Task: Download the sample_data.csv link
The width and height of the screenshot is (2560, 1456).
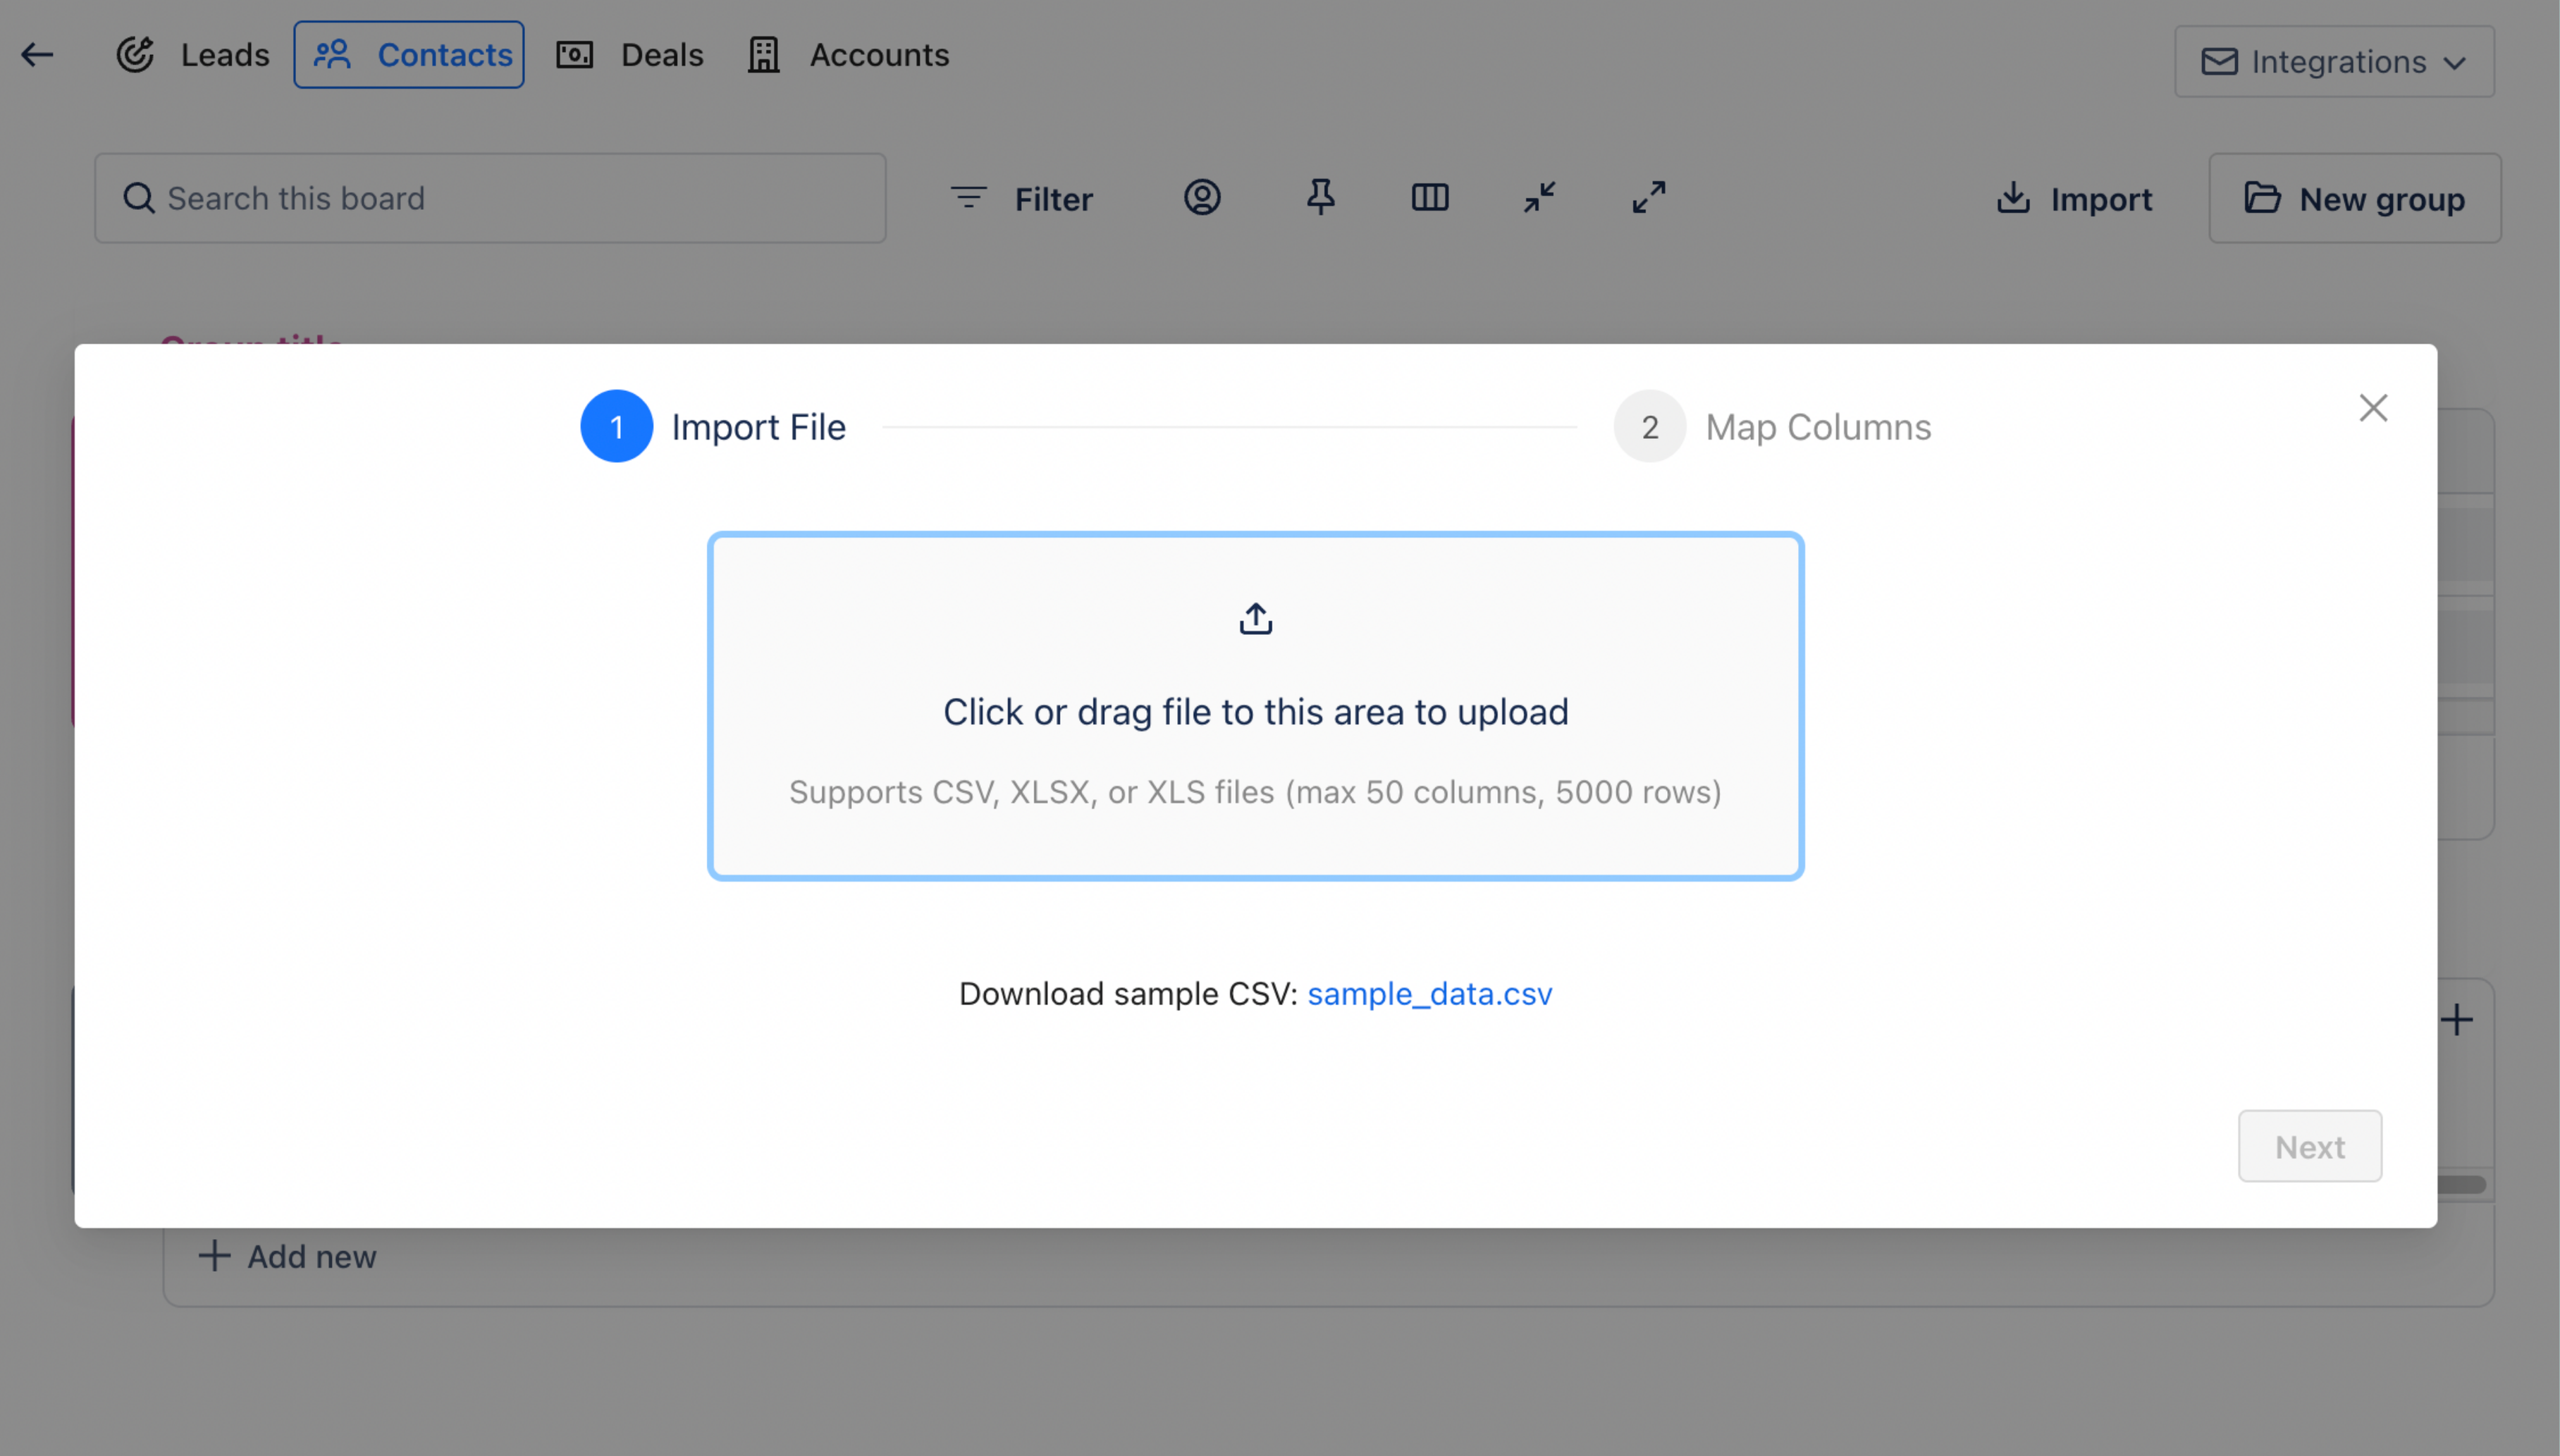Action: click(x=1429, y=994)
